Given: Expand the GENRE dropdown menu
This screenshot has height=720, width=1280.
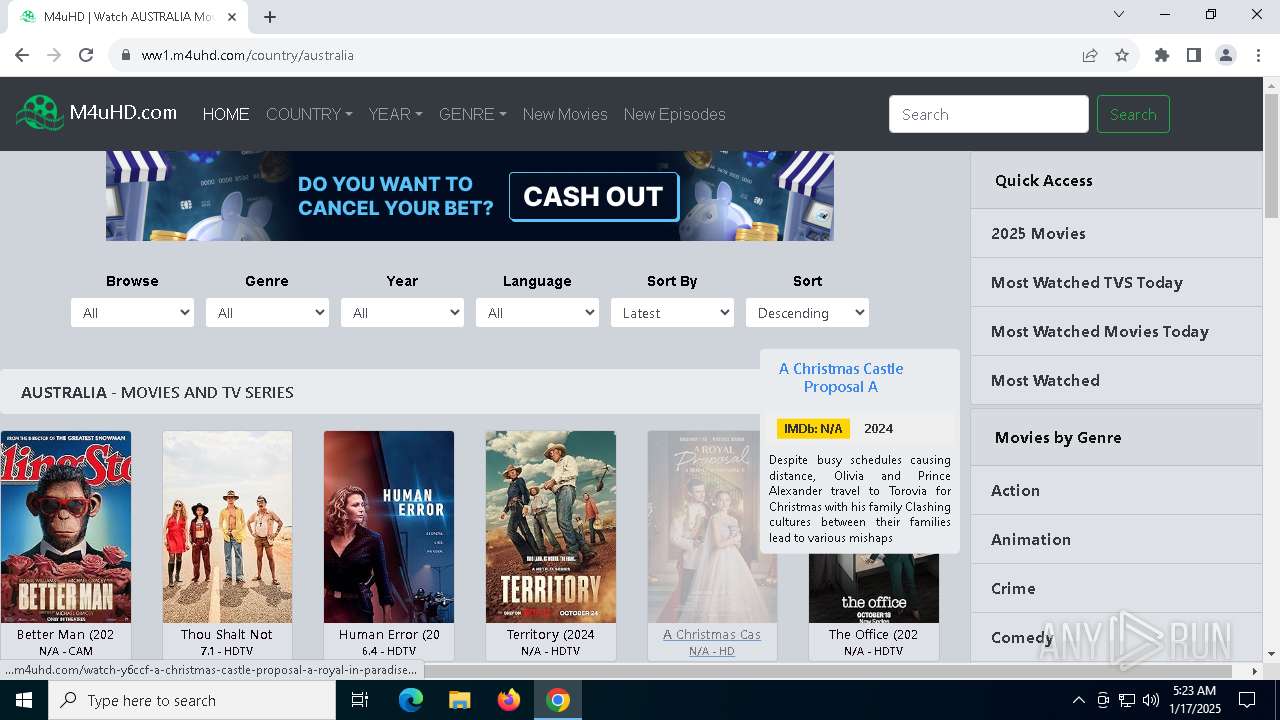Looking at the screenshot, I should point(472,114).
